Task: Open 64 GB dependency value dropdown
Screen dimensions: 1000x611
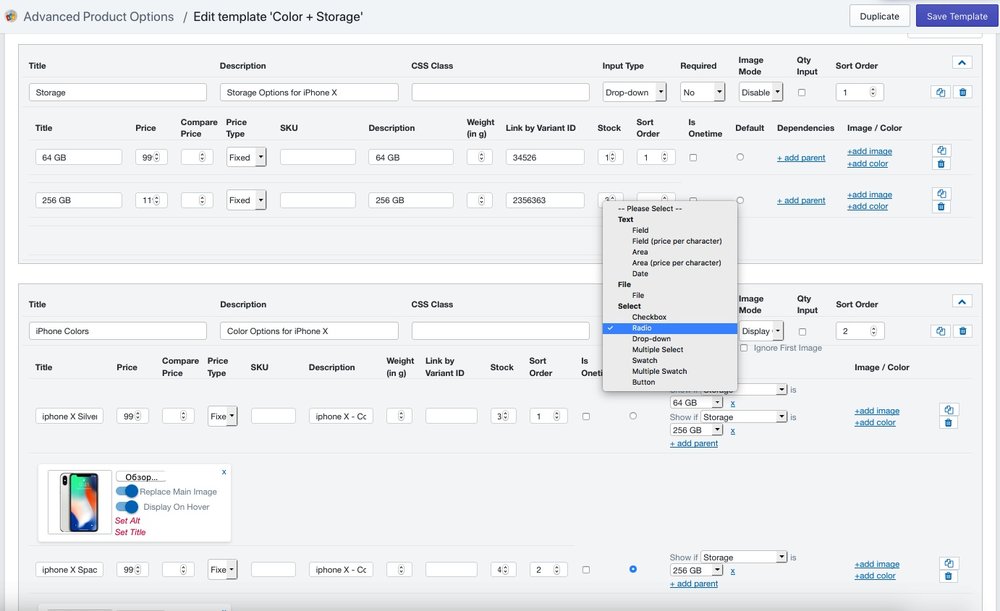Action: point(696,403)
